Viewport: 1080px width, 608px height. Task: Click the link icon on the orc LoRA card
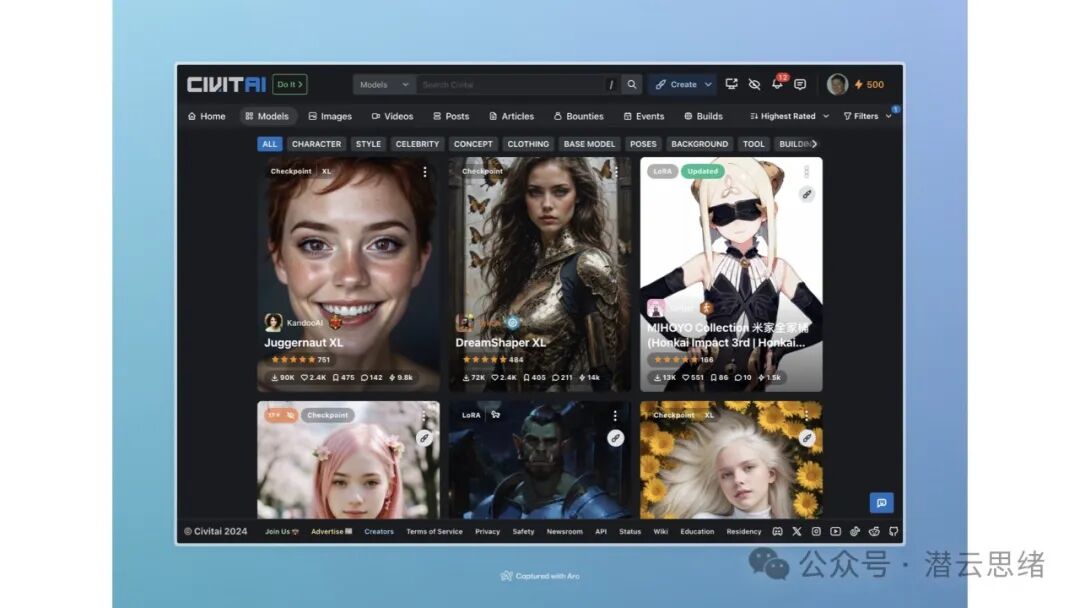tap(616, 438)
